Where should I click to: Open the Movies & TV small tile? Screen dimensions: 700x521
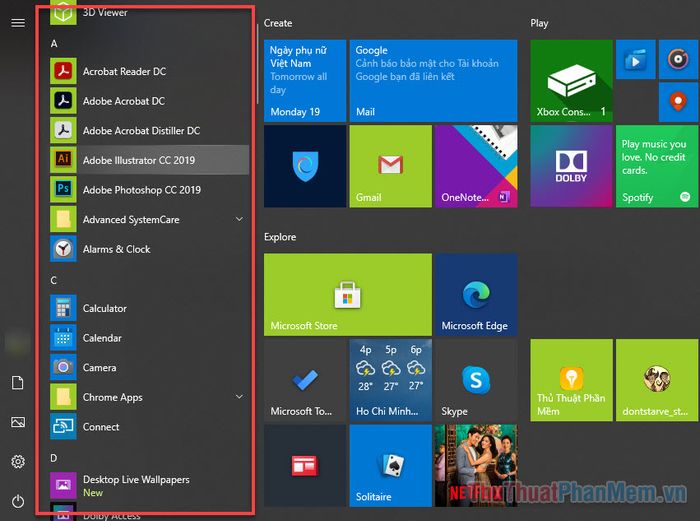(636, 59)
